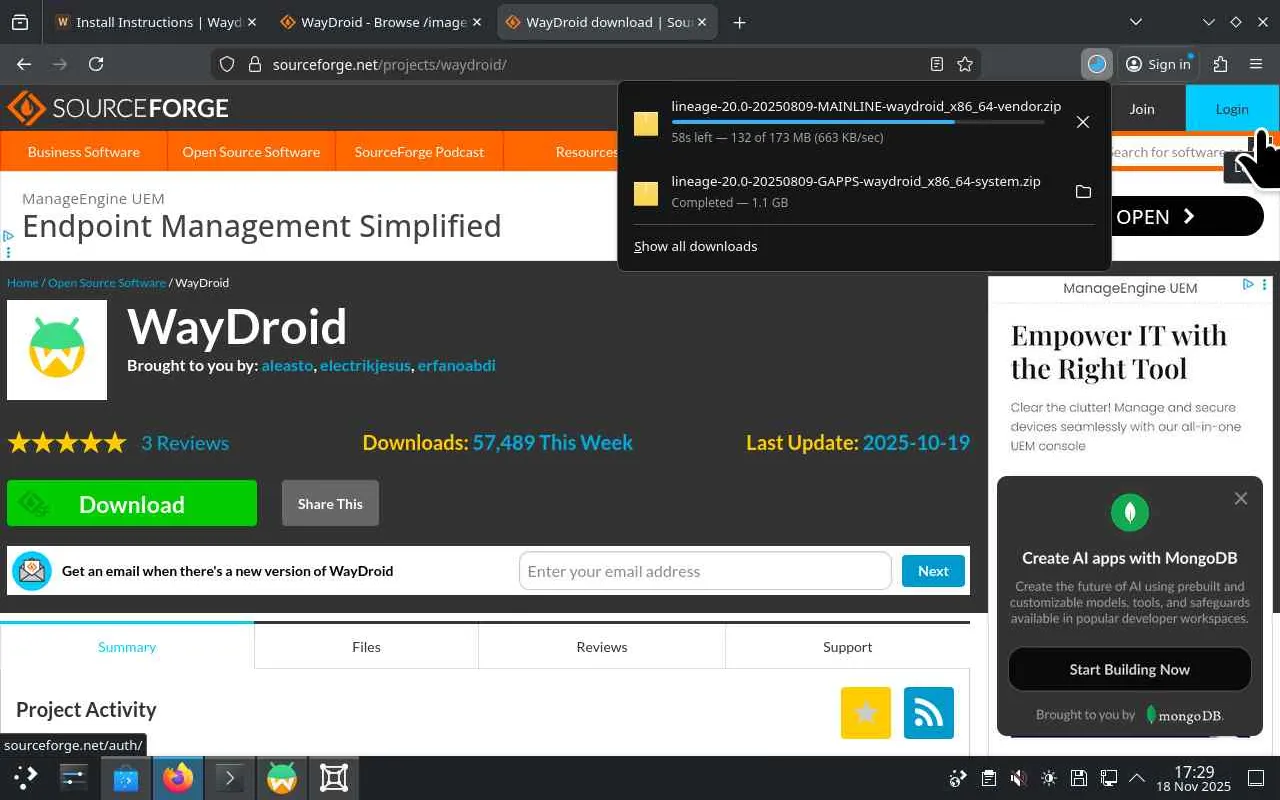Open contributor electrikjesus's profile

point(365,365)
